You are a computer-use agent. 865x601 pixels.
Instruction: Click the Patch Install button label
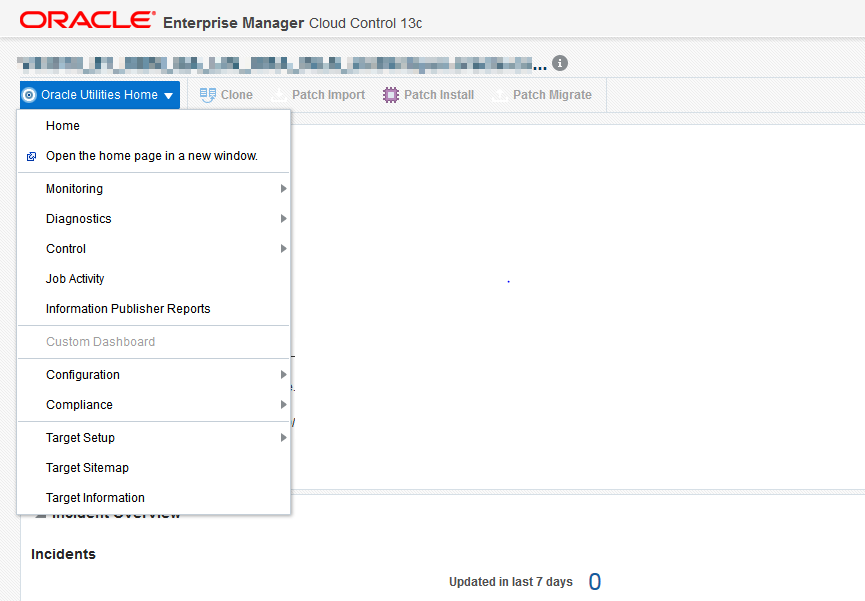[439, 95]
